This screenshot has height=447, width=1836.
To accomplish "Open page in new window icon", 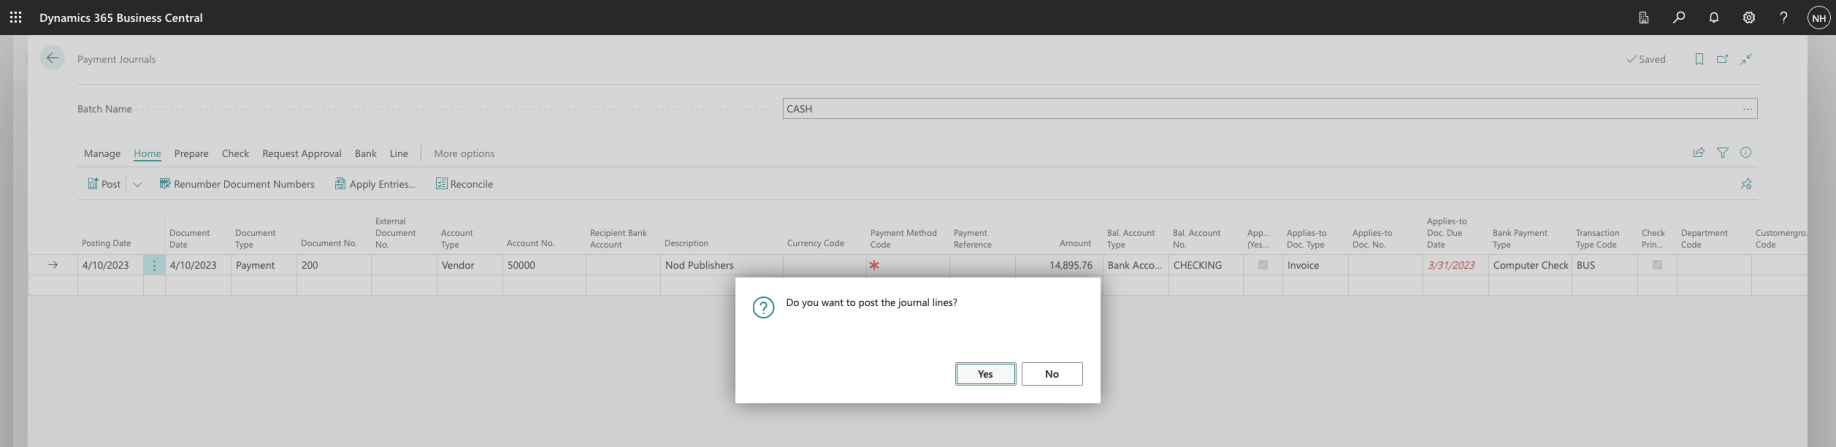I will click(1722, 59).
